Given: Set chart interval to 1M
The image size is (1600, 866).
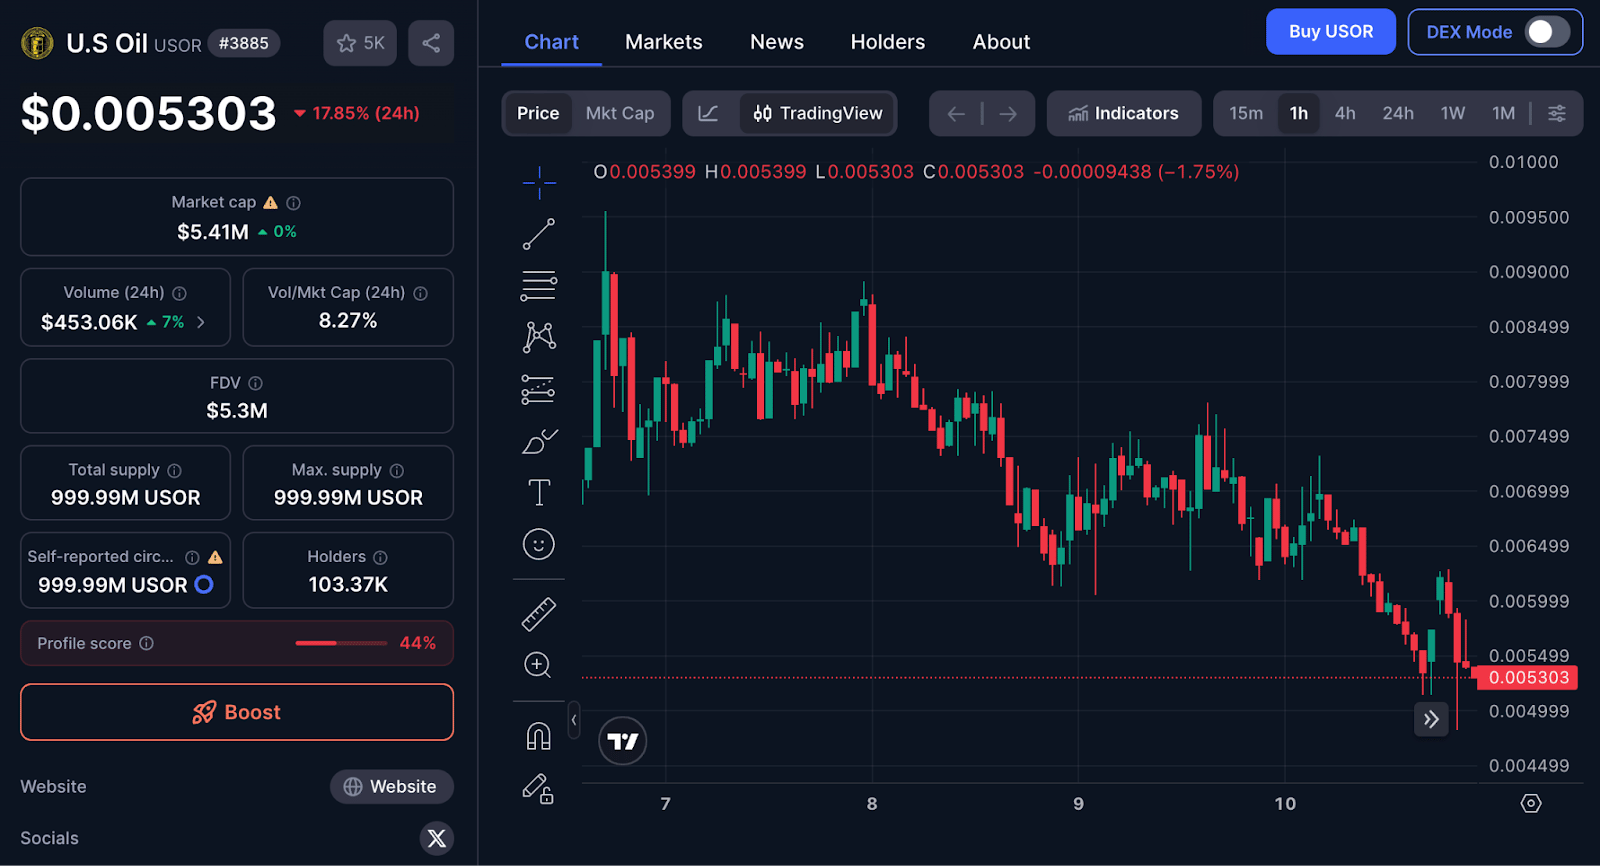Looking at the screenshot, I should [x=1504, y=113].
